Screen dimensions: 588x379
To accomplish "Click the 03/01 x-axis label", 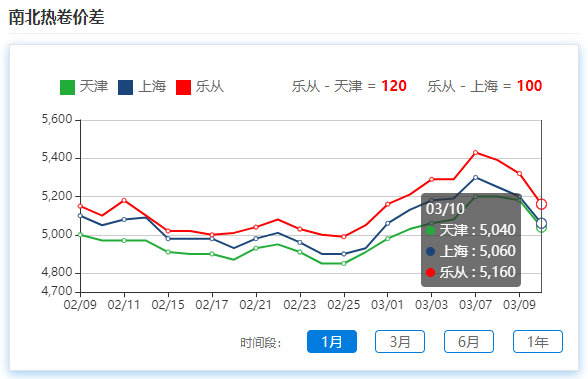I will [x=387, y=305].
